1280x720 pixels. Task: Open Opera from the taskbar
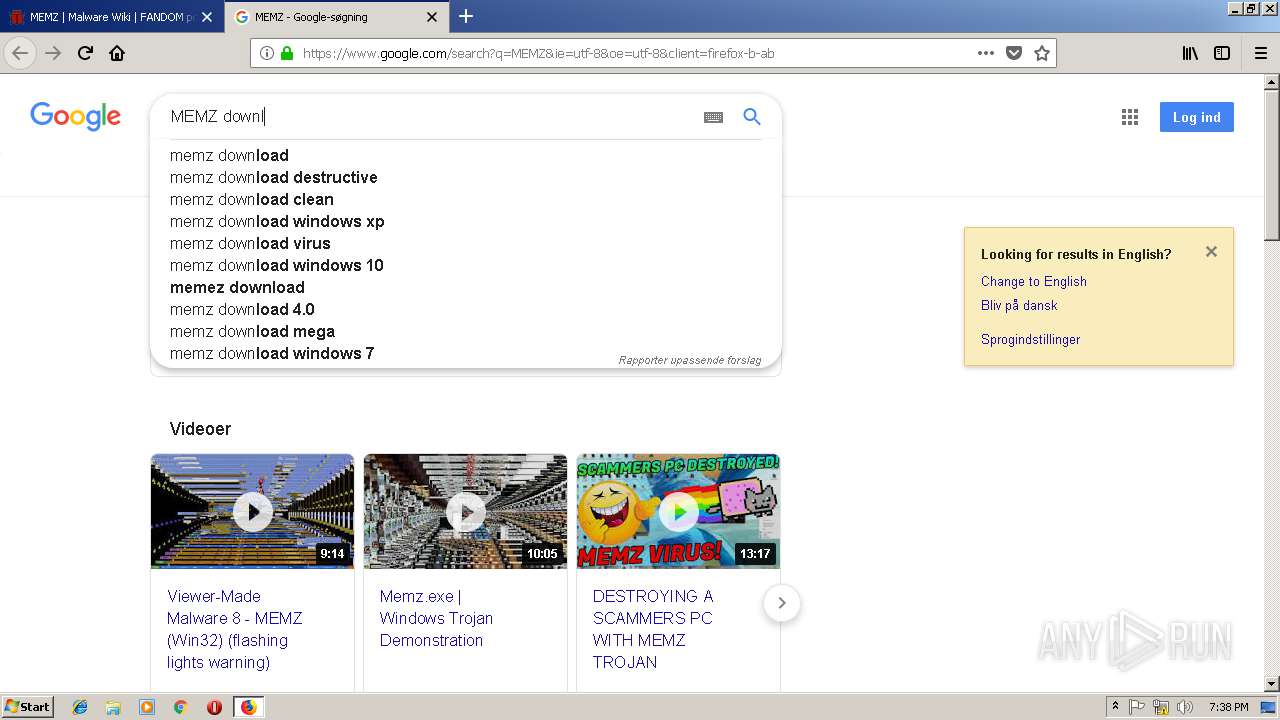point(214,707)
